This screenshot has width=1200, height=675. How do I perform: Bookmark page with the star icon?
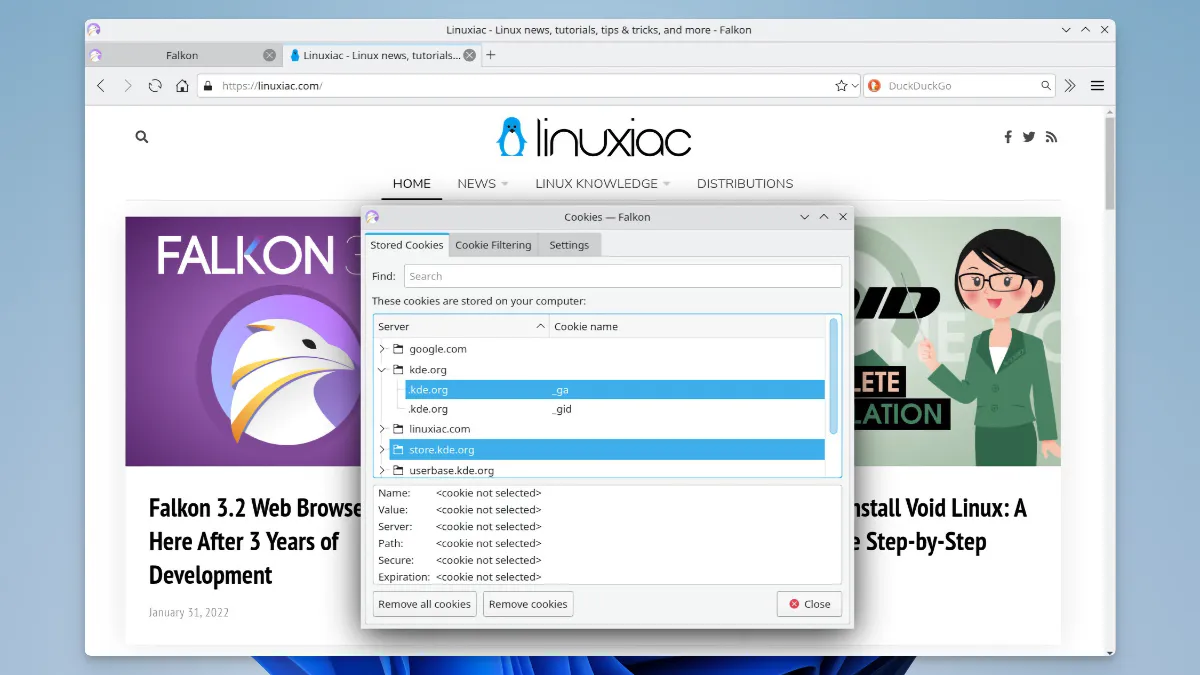coord(842,86)
